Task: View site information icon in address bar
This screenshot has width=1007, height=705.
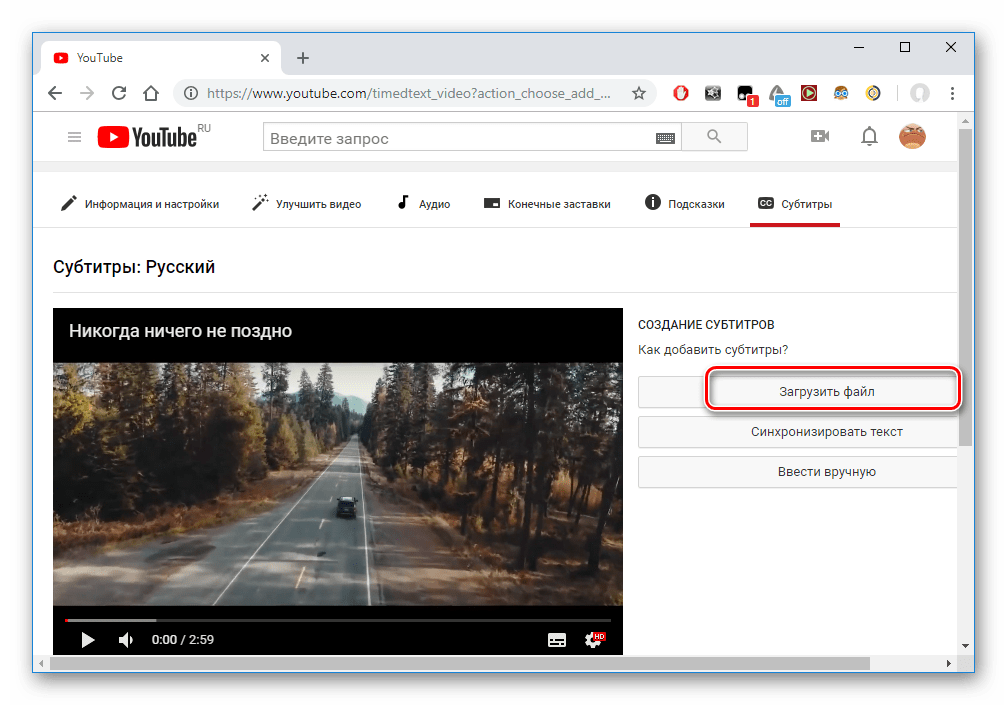Action: click(x=191, y=93)
